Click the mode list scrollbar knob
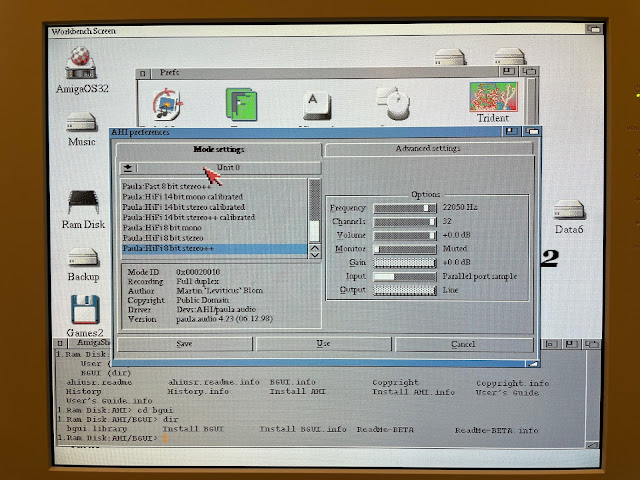The height and width of the screenshot is (480, 640). (x=314, y=231)
